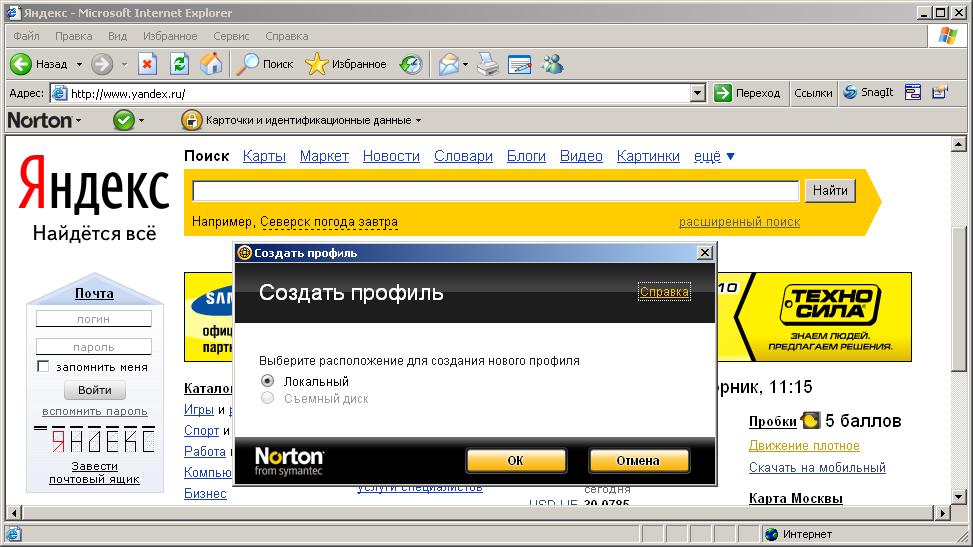
Task: Click Отмена in the dialog
Action: point(638,461)
